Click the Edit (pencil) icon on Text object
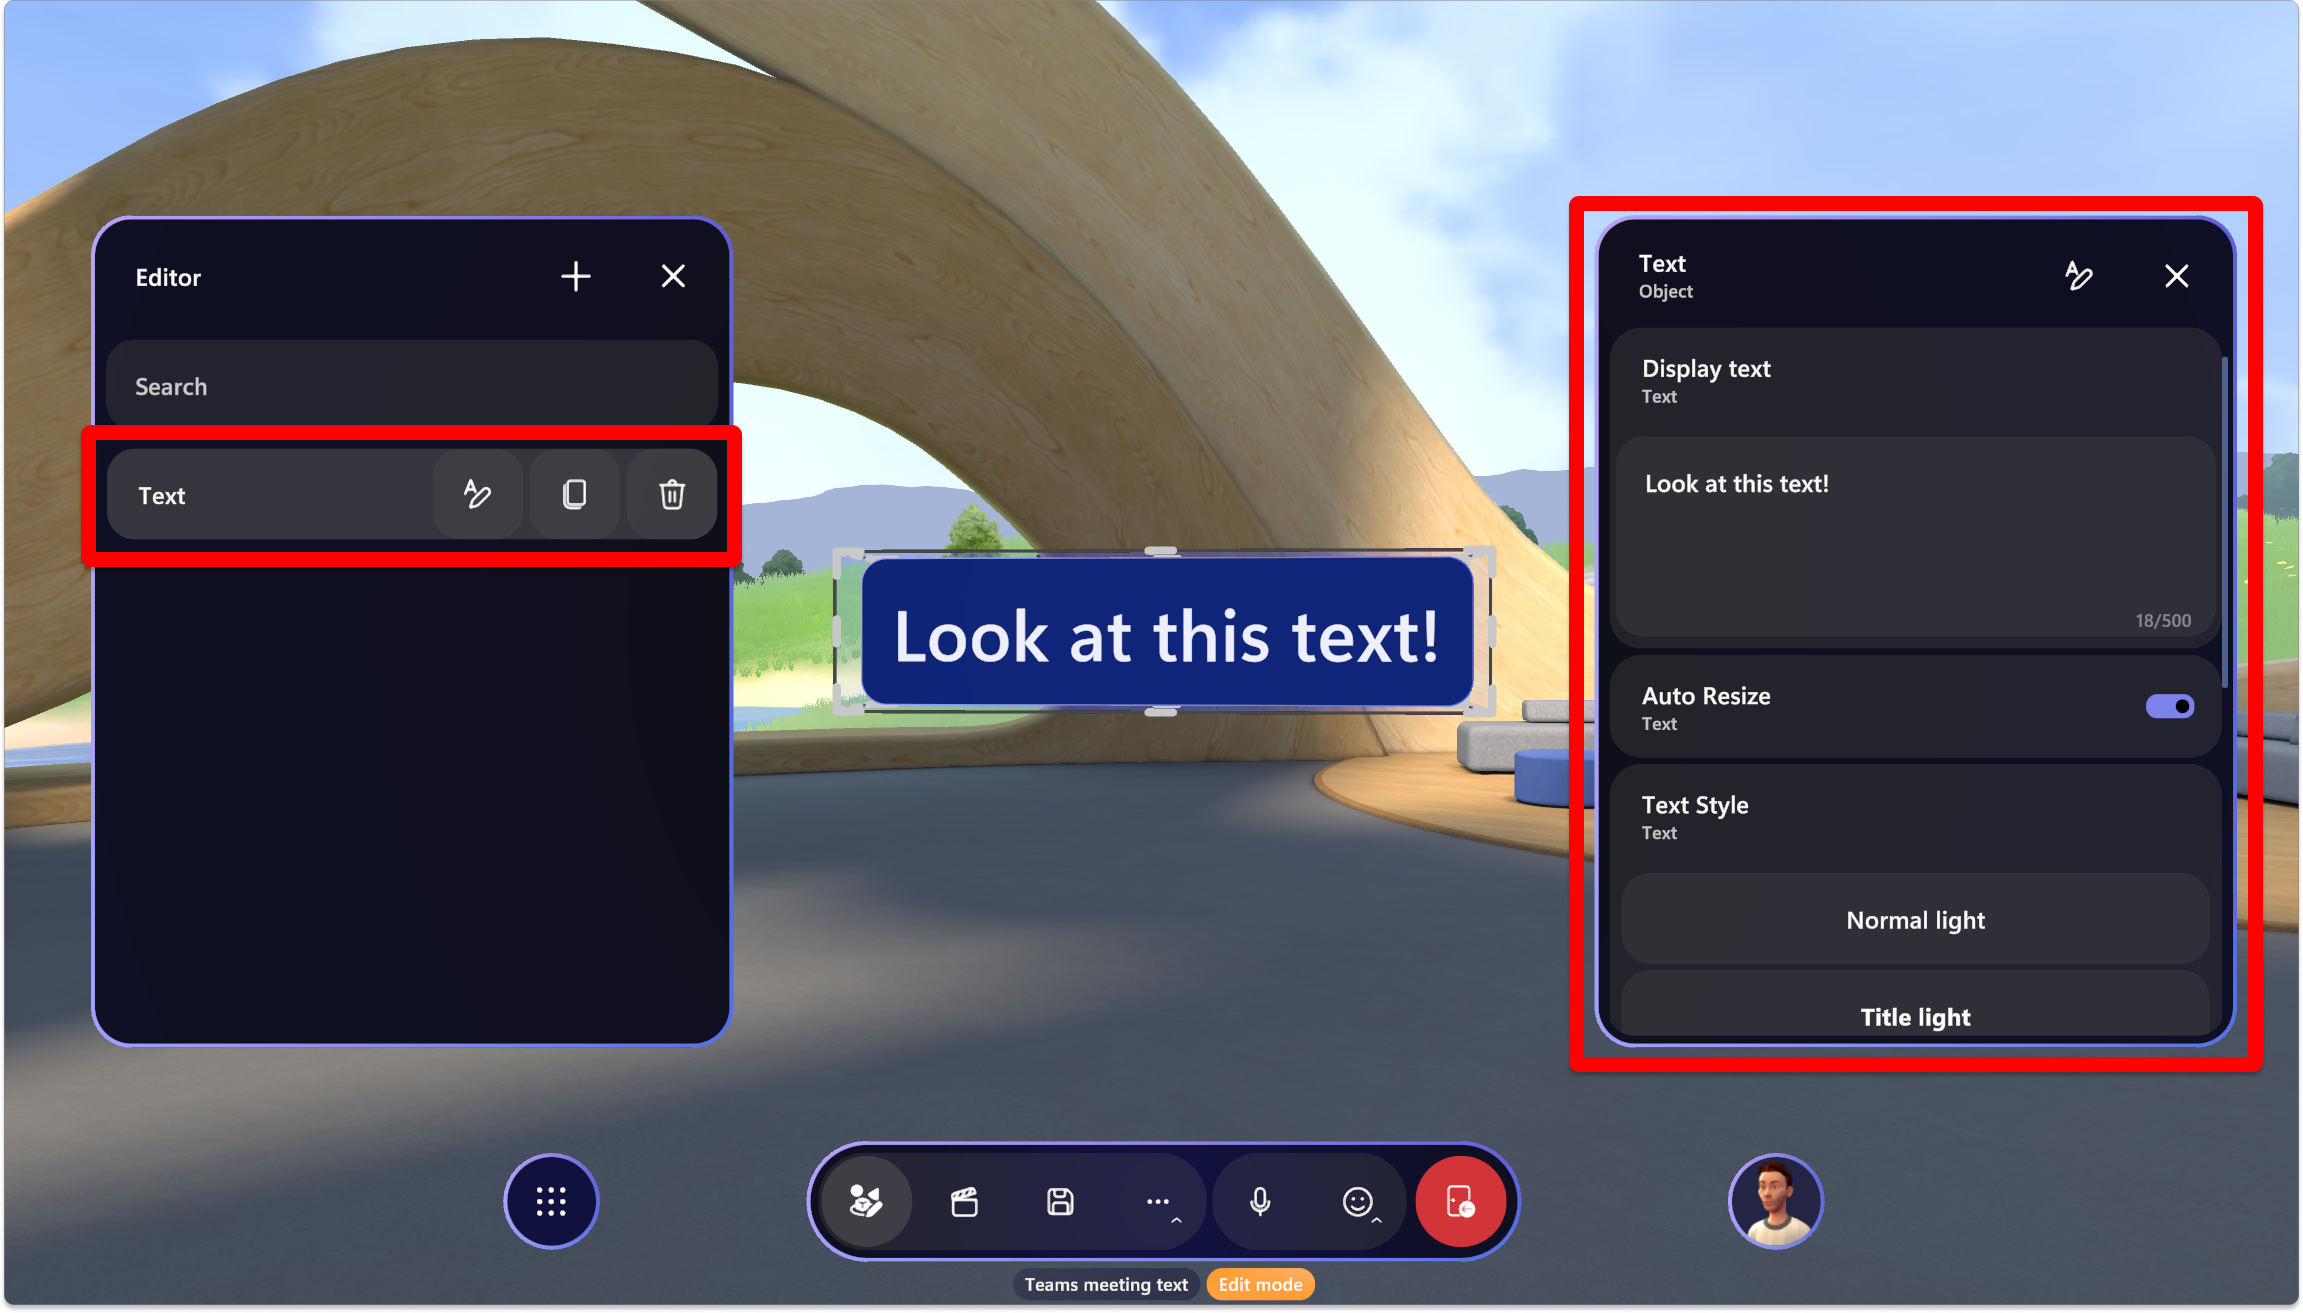 [x=475, y=494]
